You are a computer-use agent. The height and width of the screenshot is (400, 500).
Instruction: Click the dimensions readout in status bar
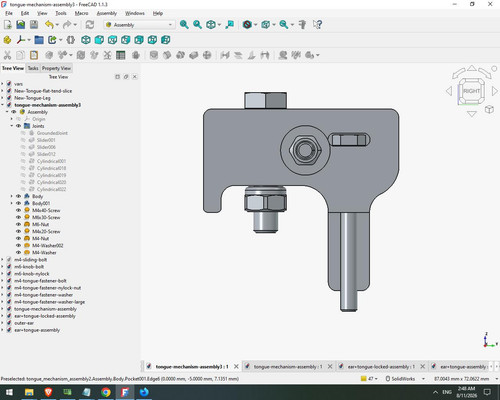point(461,379)
